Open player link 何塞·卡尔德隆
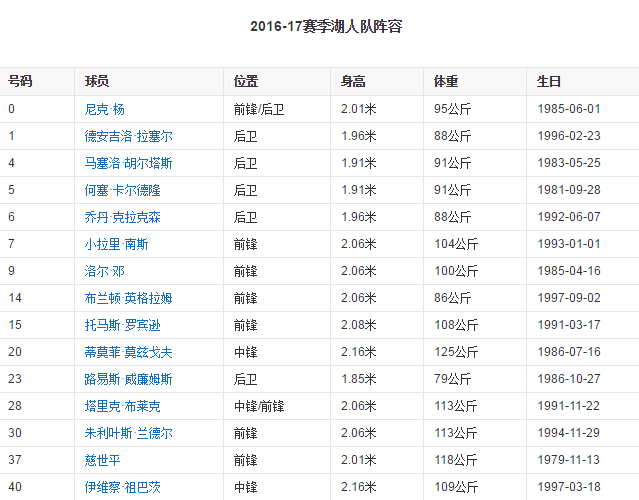This screenshot has width=639, height=500. pos(122,190)
